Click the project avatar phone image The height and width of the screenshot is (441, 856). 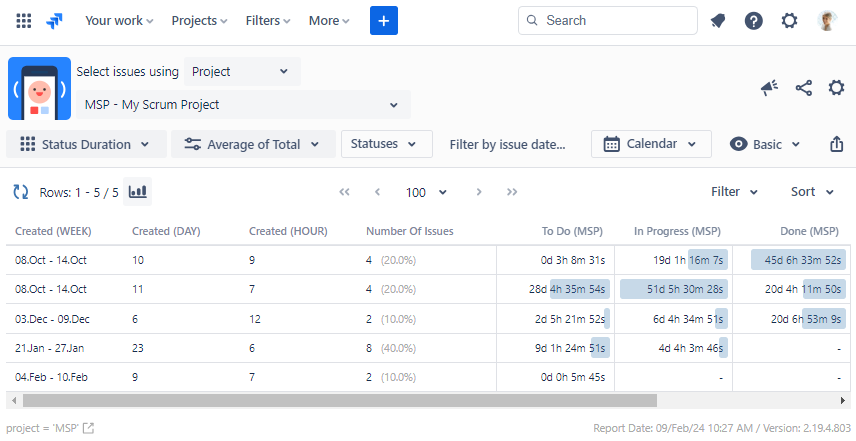tap(39, 88)
